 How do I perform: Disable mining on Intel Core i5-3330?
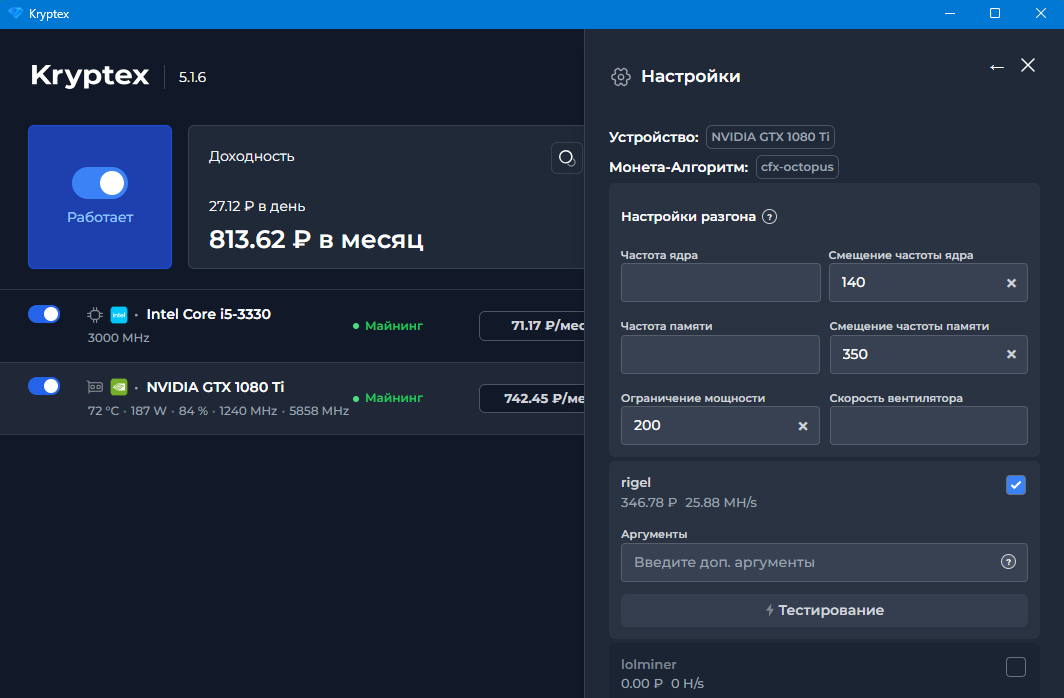point(44,314)
